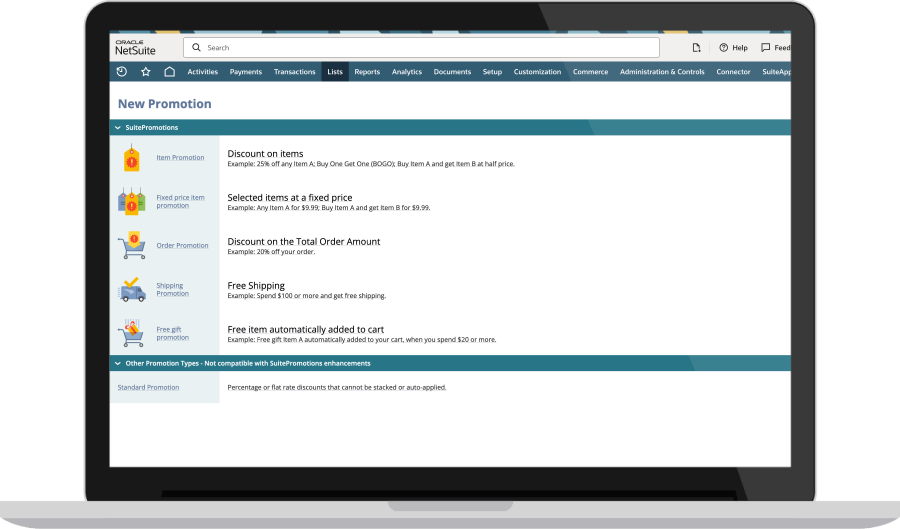The height and width of the screenshot is (529, 900).
Task: Open the Standard Promotion link
Action: [x=148, y=387]
